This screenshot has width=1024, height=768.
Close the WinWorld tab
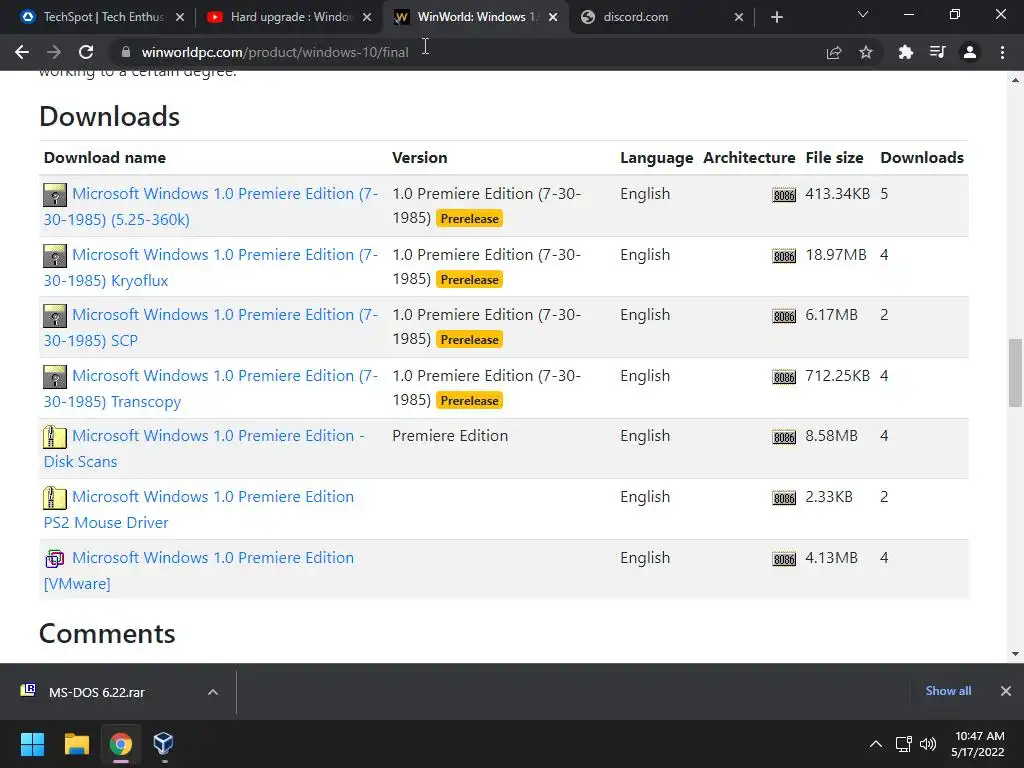click(553, 17)
